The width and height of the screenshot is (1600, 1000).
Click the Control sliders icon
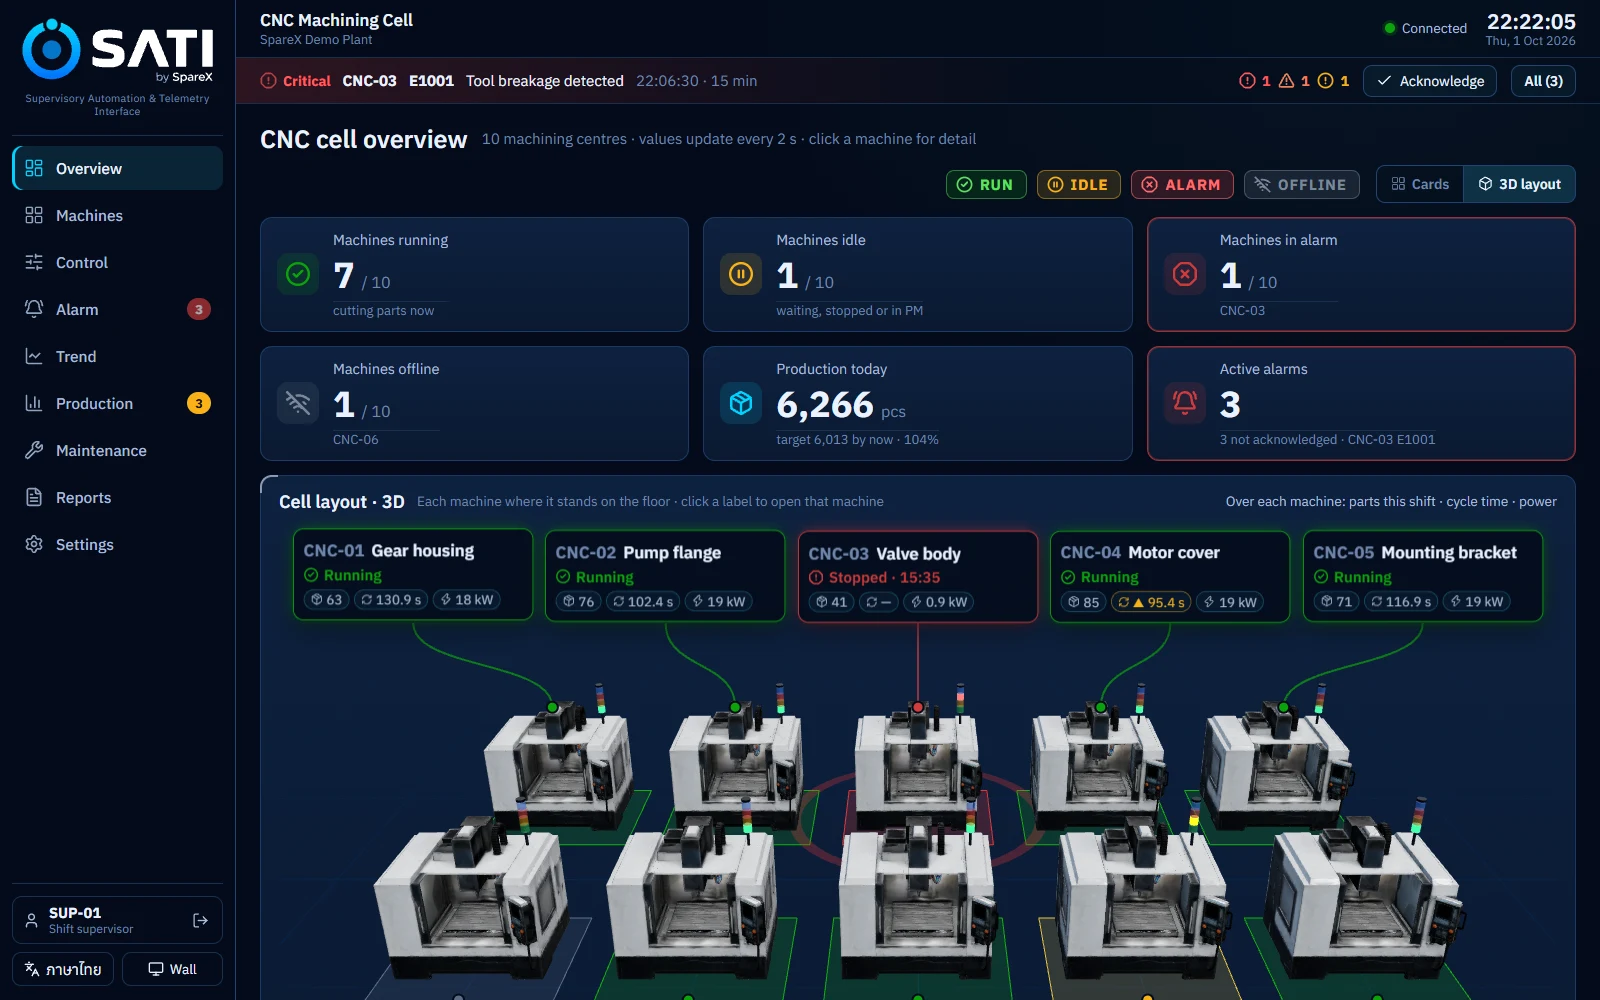click(x=34, y=262)
